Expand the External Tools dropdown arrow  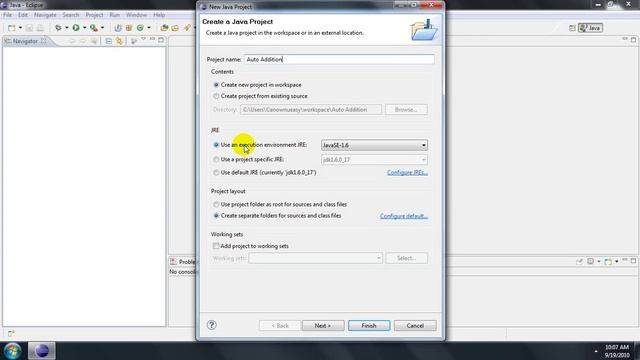102,28
